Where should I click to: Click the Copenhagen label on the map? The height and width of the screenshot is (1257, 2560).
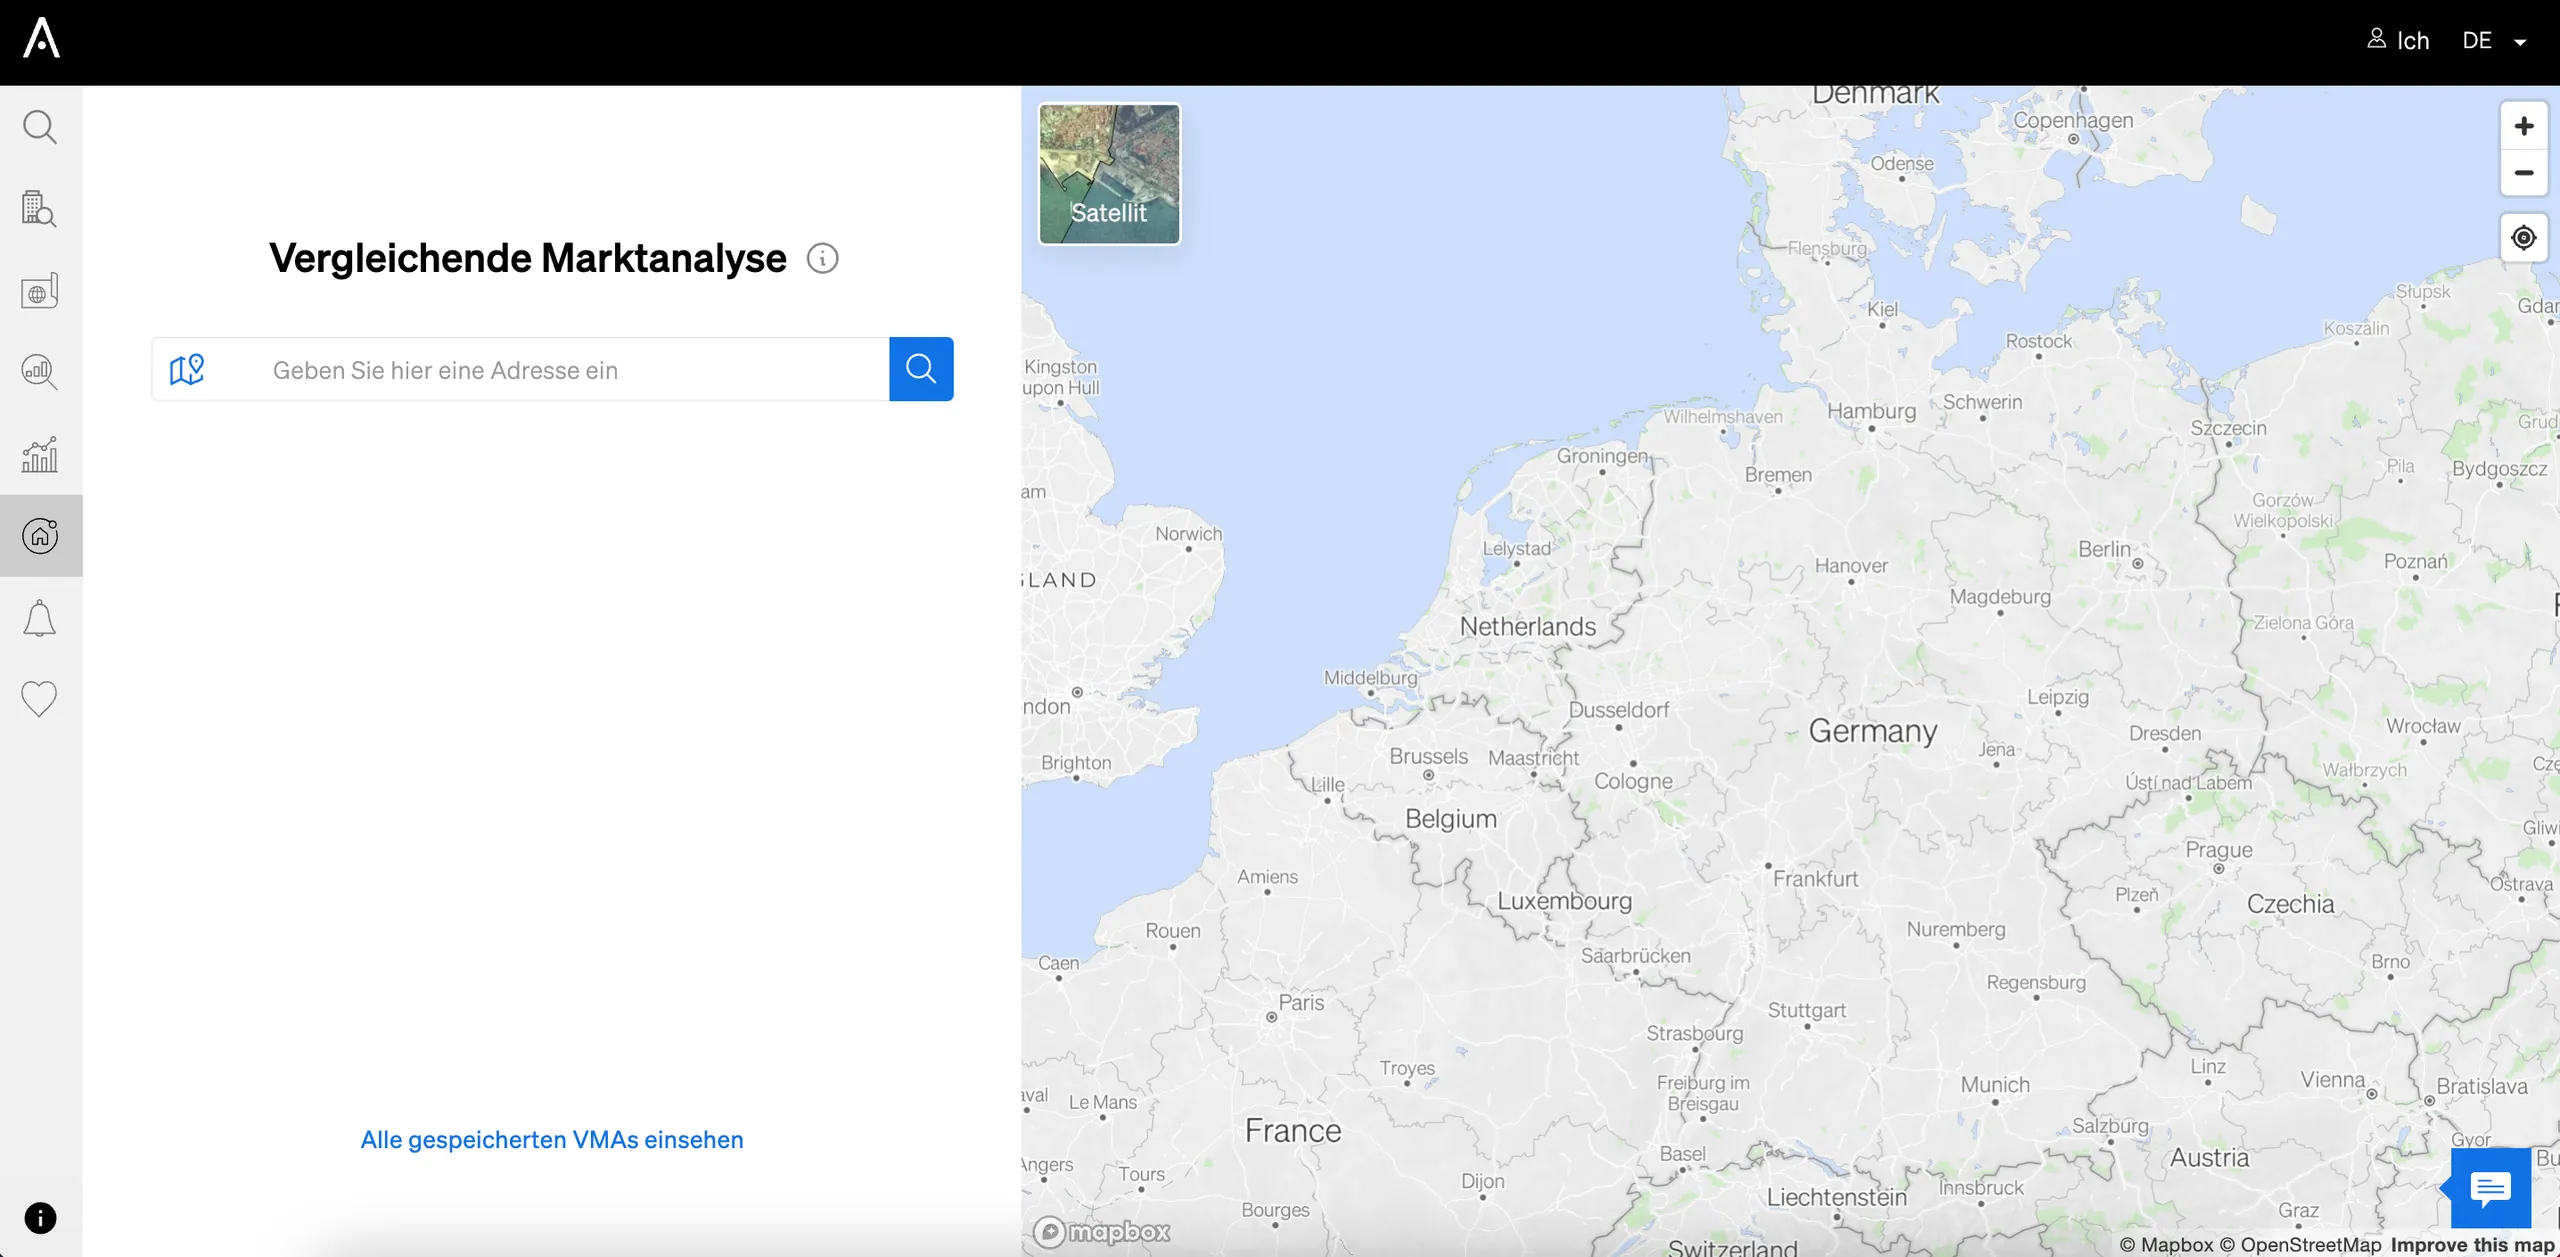[x=2073, y=120]
